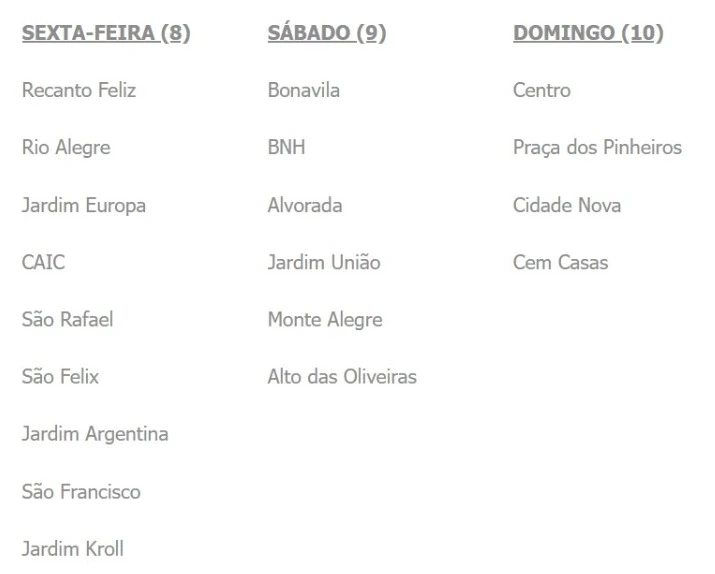Click the Alvorada entry
715x574 pixels.
pyautogui.click(x=305, y=206)
